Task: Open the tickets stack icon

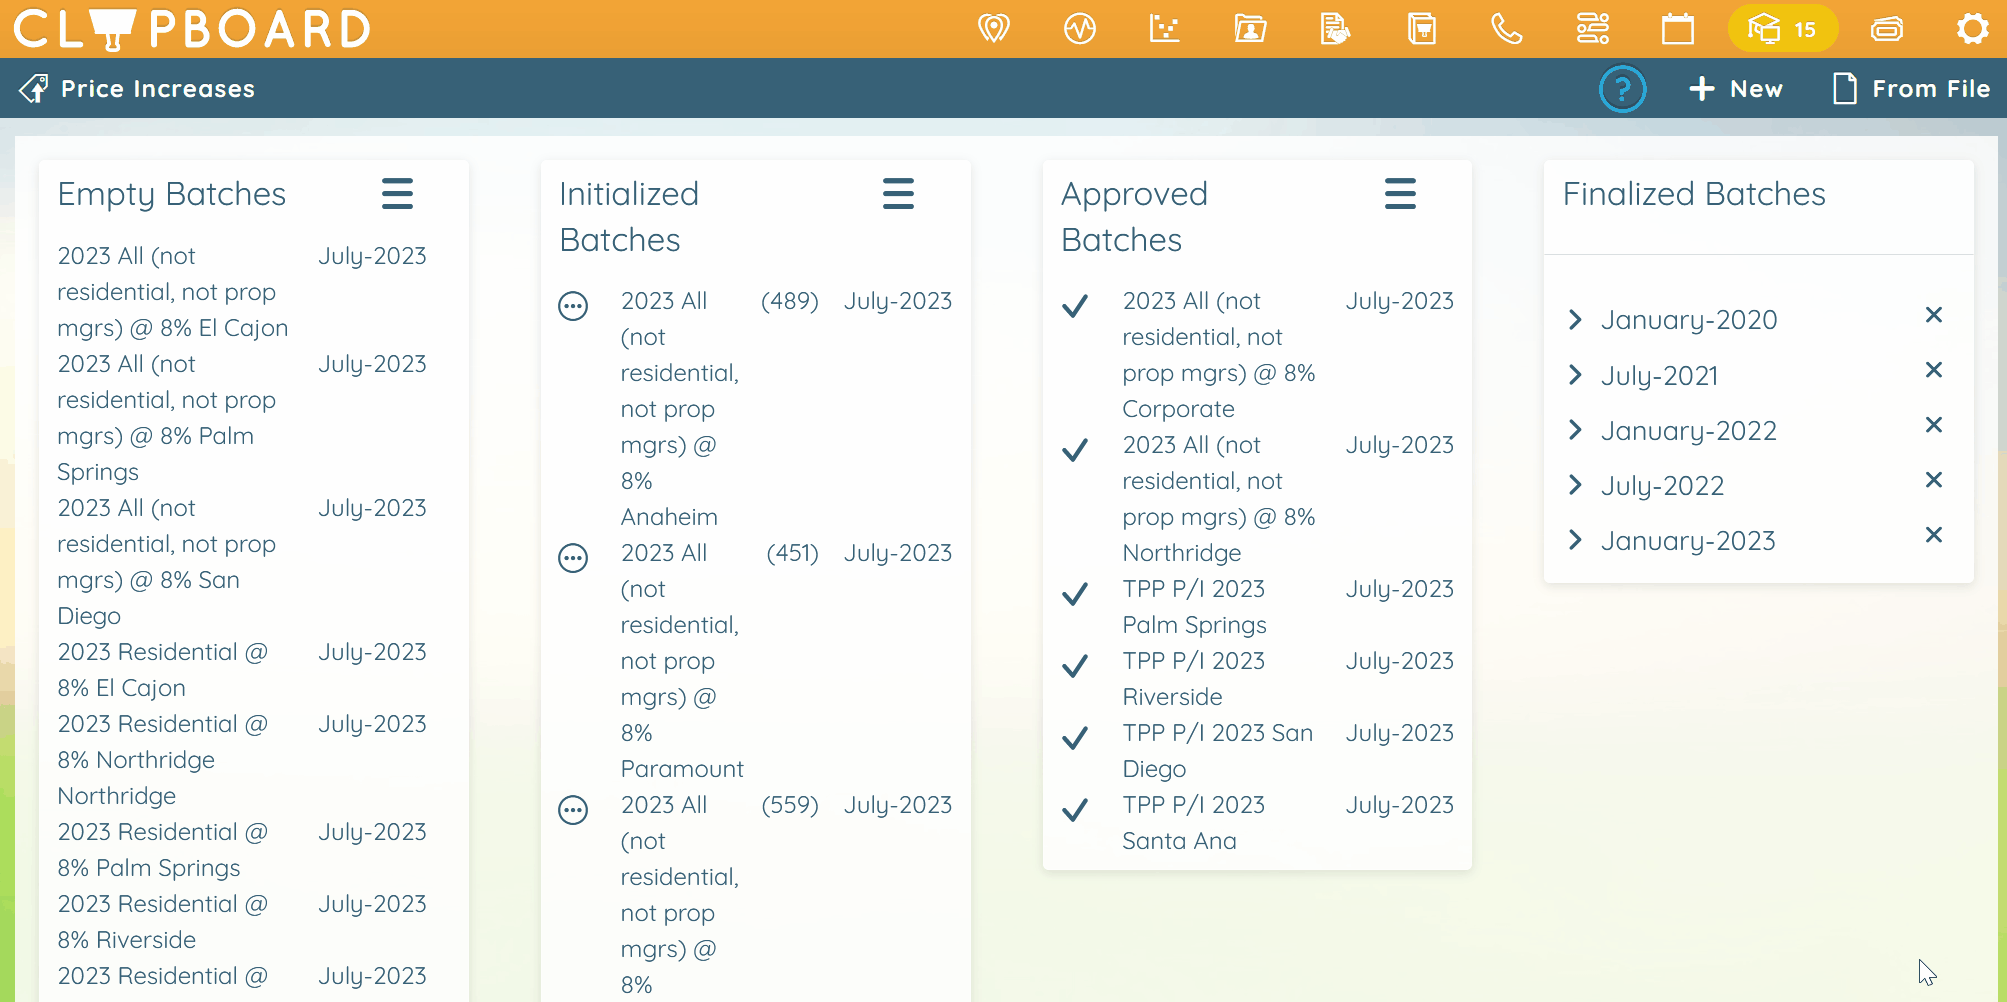Action: tap(1887, 28)
